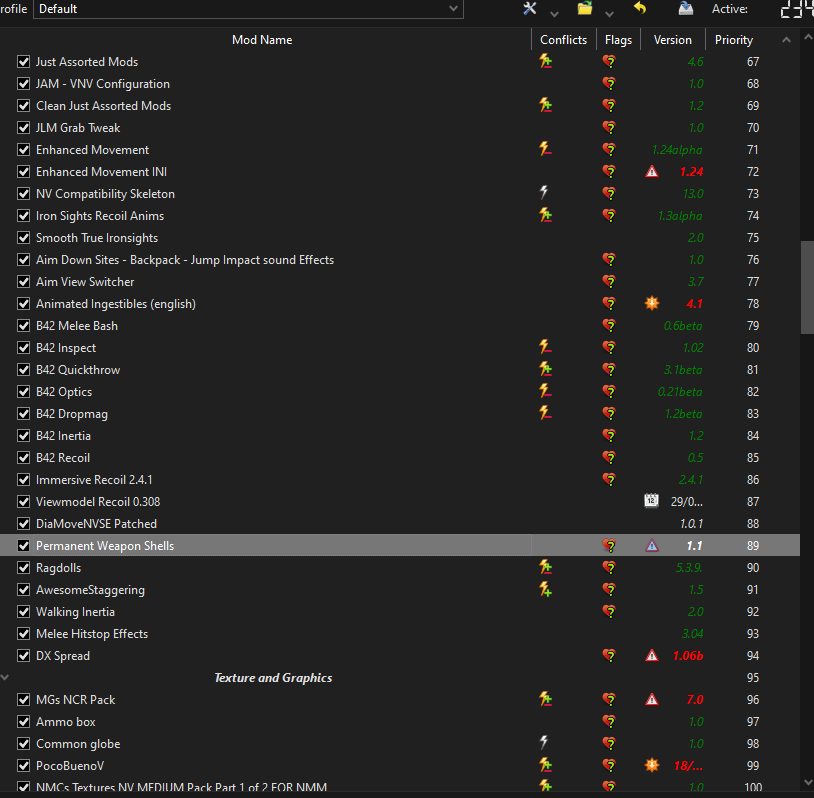The image size is (814, 798).
Task: Open the folder icon in toolbar
Action: click(585, 8)
